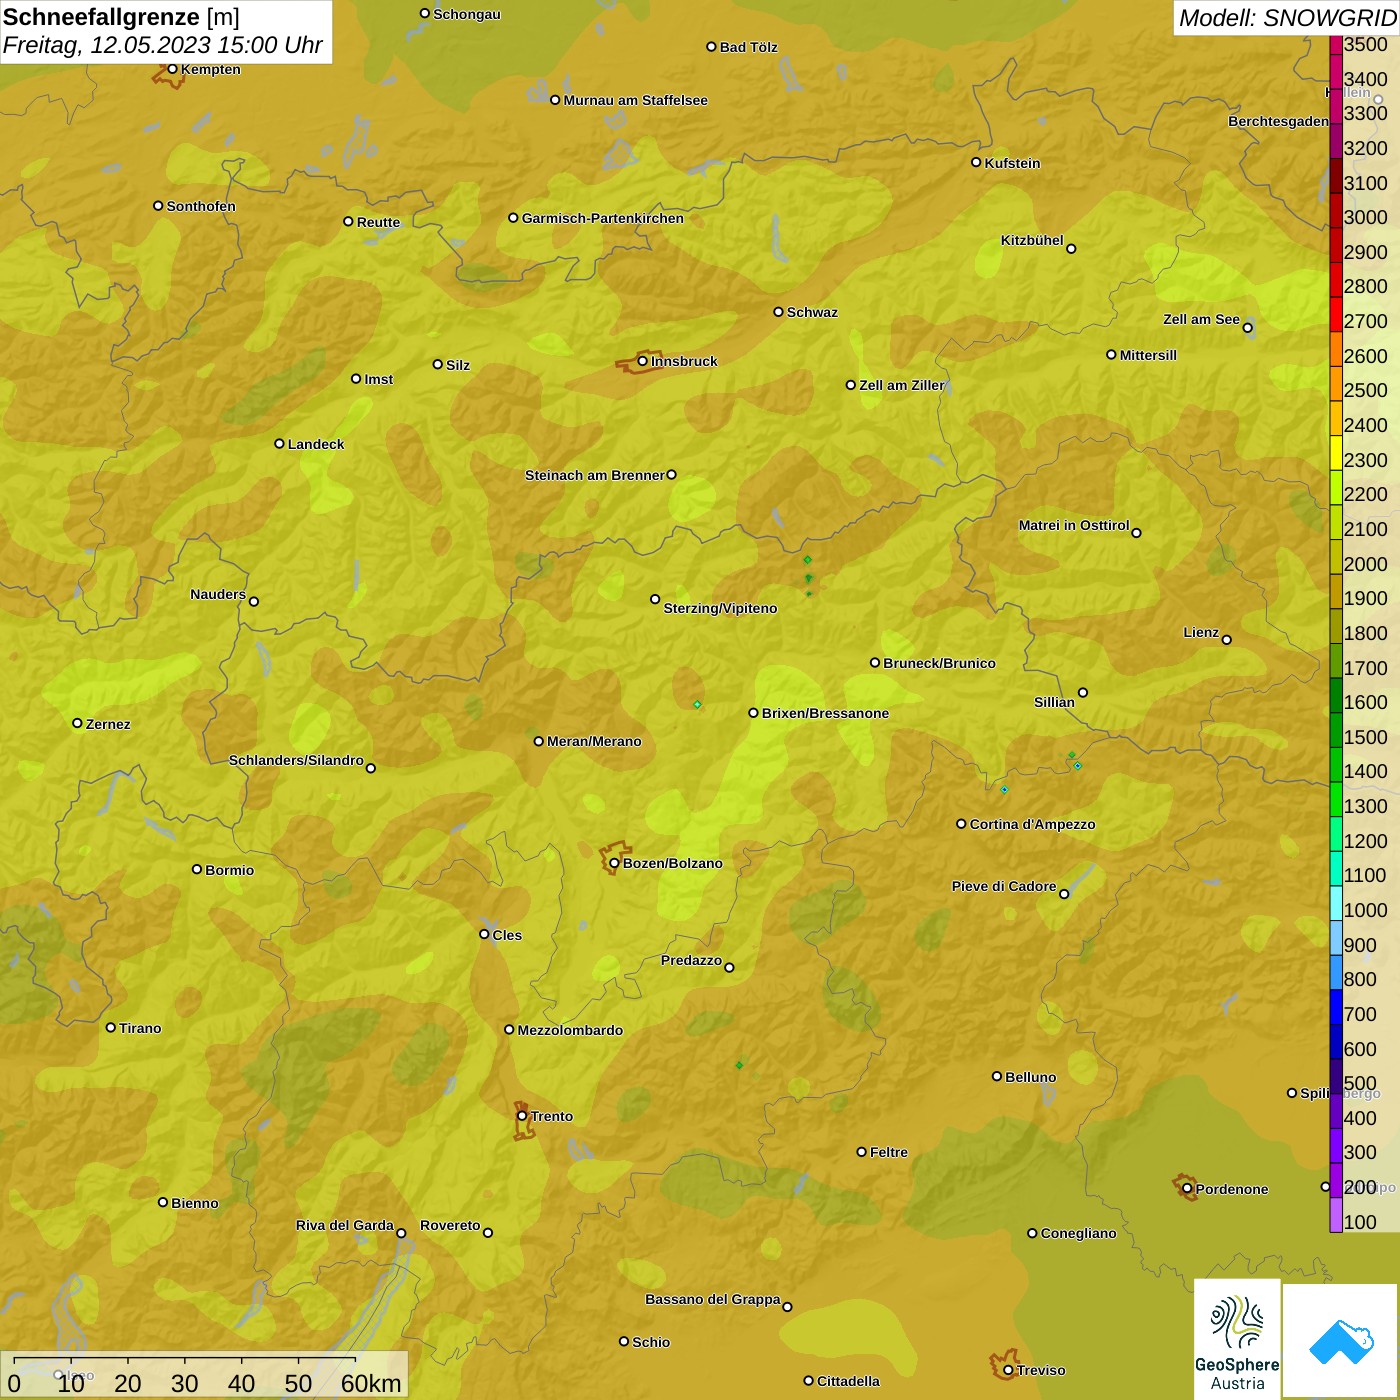The width and height of the screenshot is (1400, 1400).
Task: Click the Cortina d'Ampezzo label
Action: (x=1032, y=824)
